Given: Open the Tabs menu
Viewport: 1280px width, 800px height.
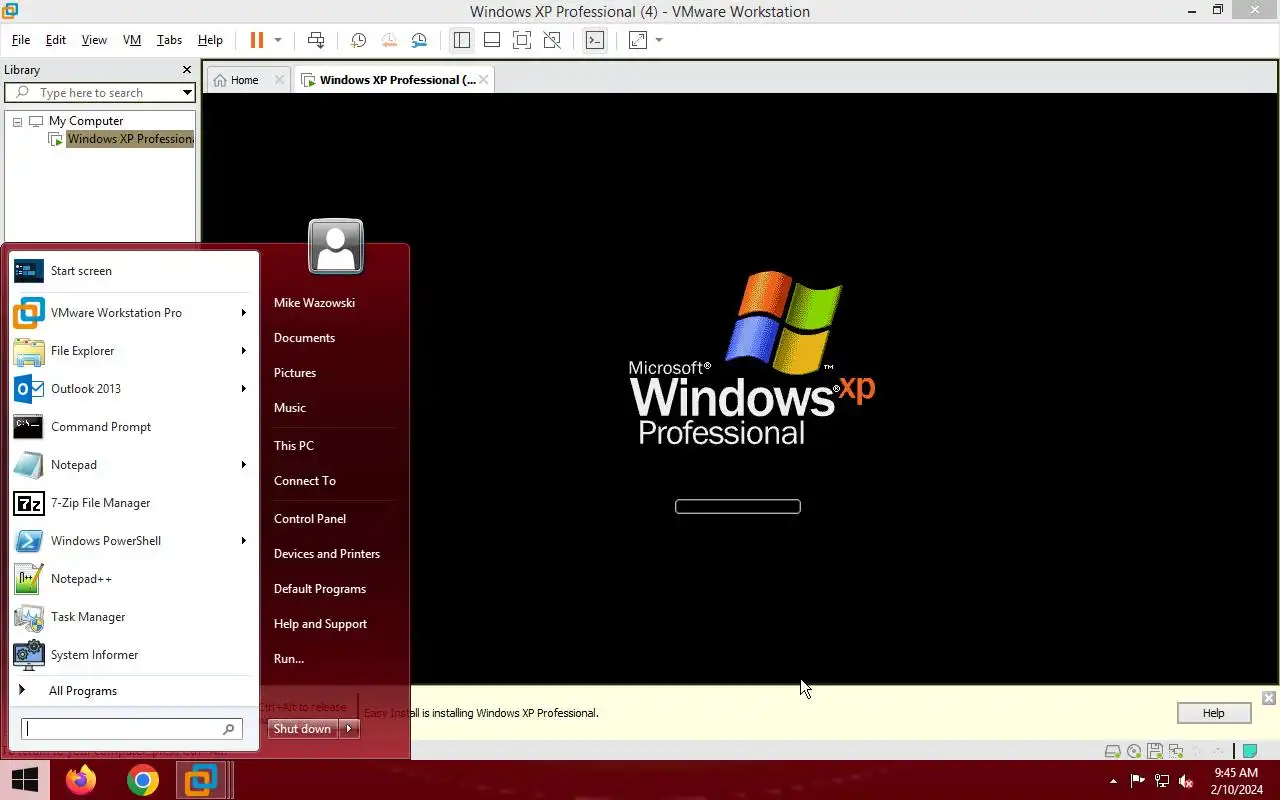Looking at the screenshot, I should pyautogui.click(x=170, y=40).
